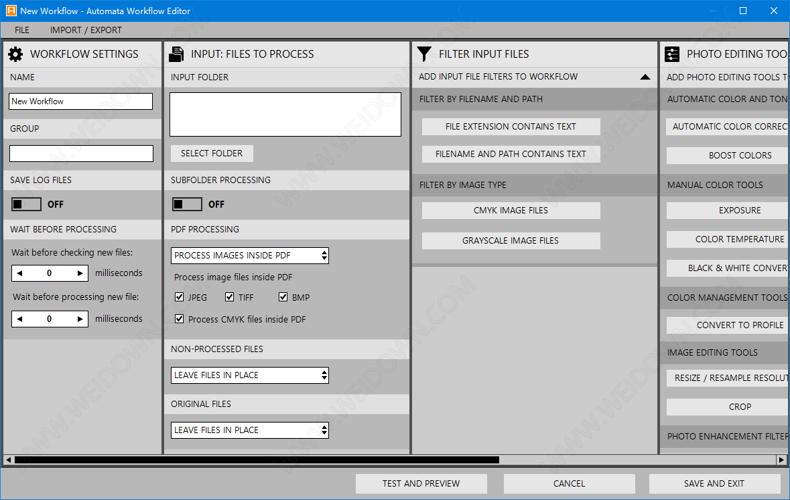This screenshot has width=790, height=500.
Task: Add File Extension Contains Text filter
Action: (x=511, y=127)
